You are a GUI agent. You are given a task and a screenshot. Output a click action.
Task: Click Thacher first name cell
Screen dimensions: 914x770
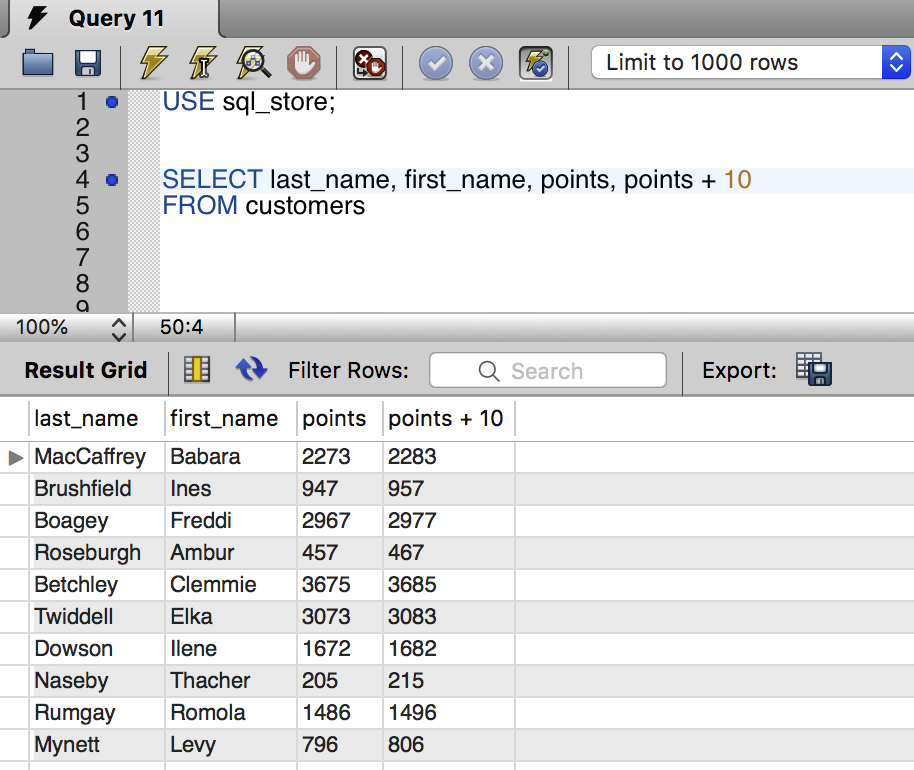pos(231,681)
